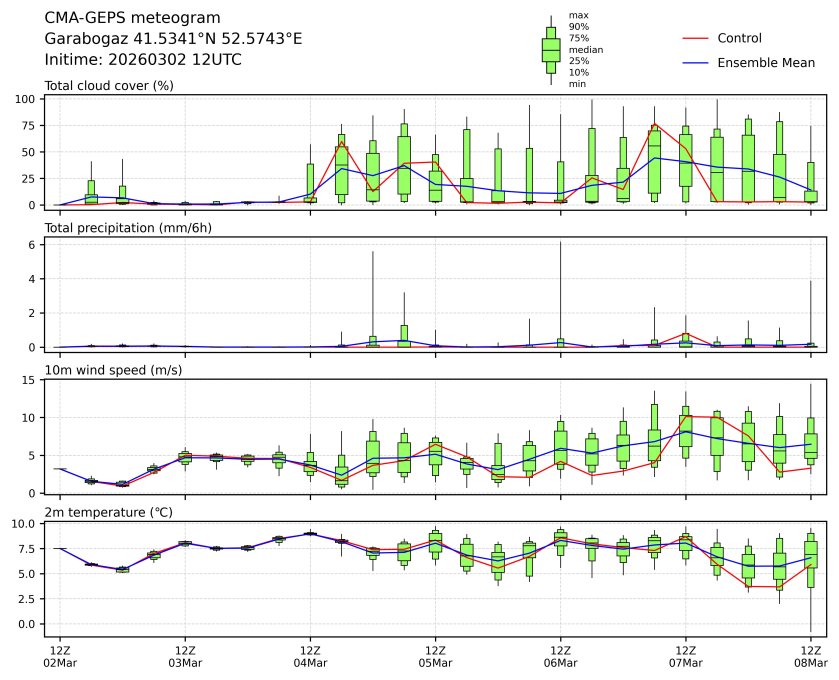Click the 12Z 08Mar time axis label
This screenshot has width=839, height=680.
[x=810, y=656]
